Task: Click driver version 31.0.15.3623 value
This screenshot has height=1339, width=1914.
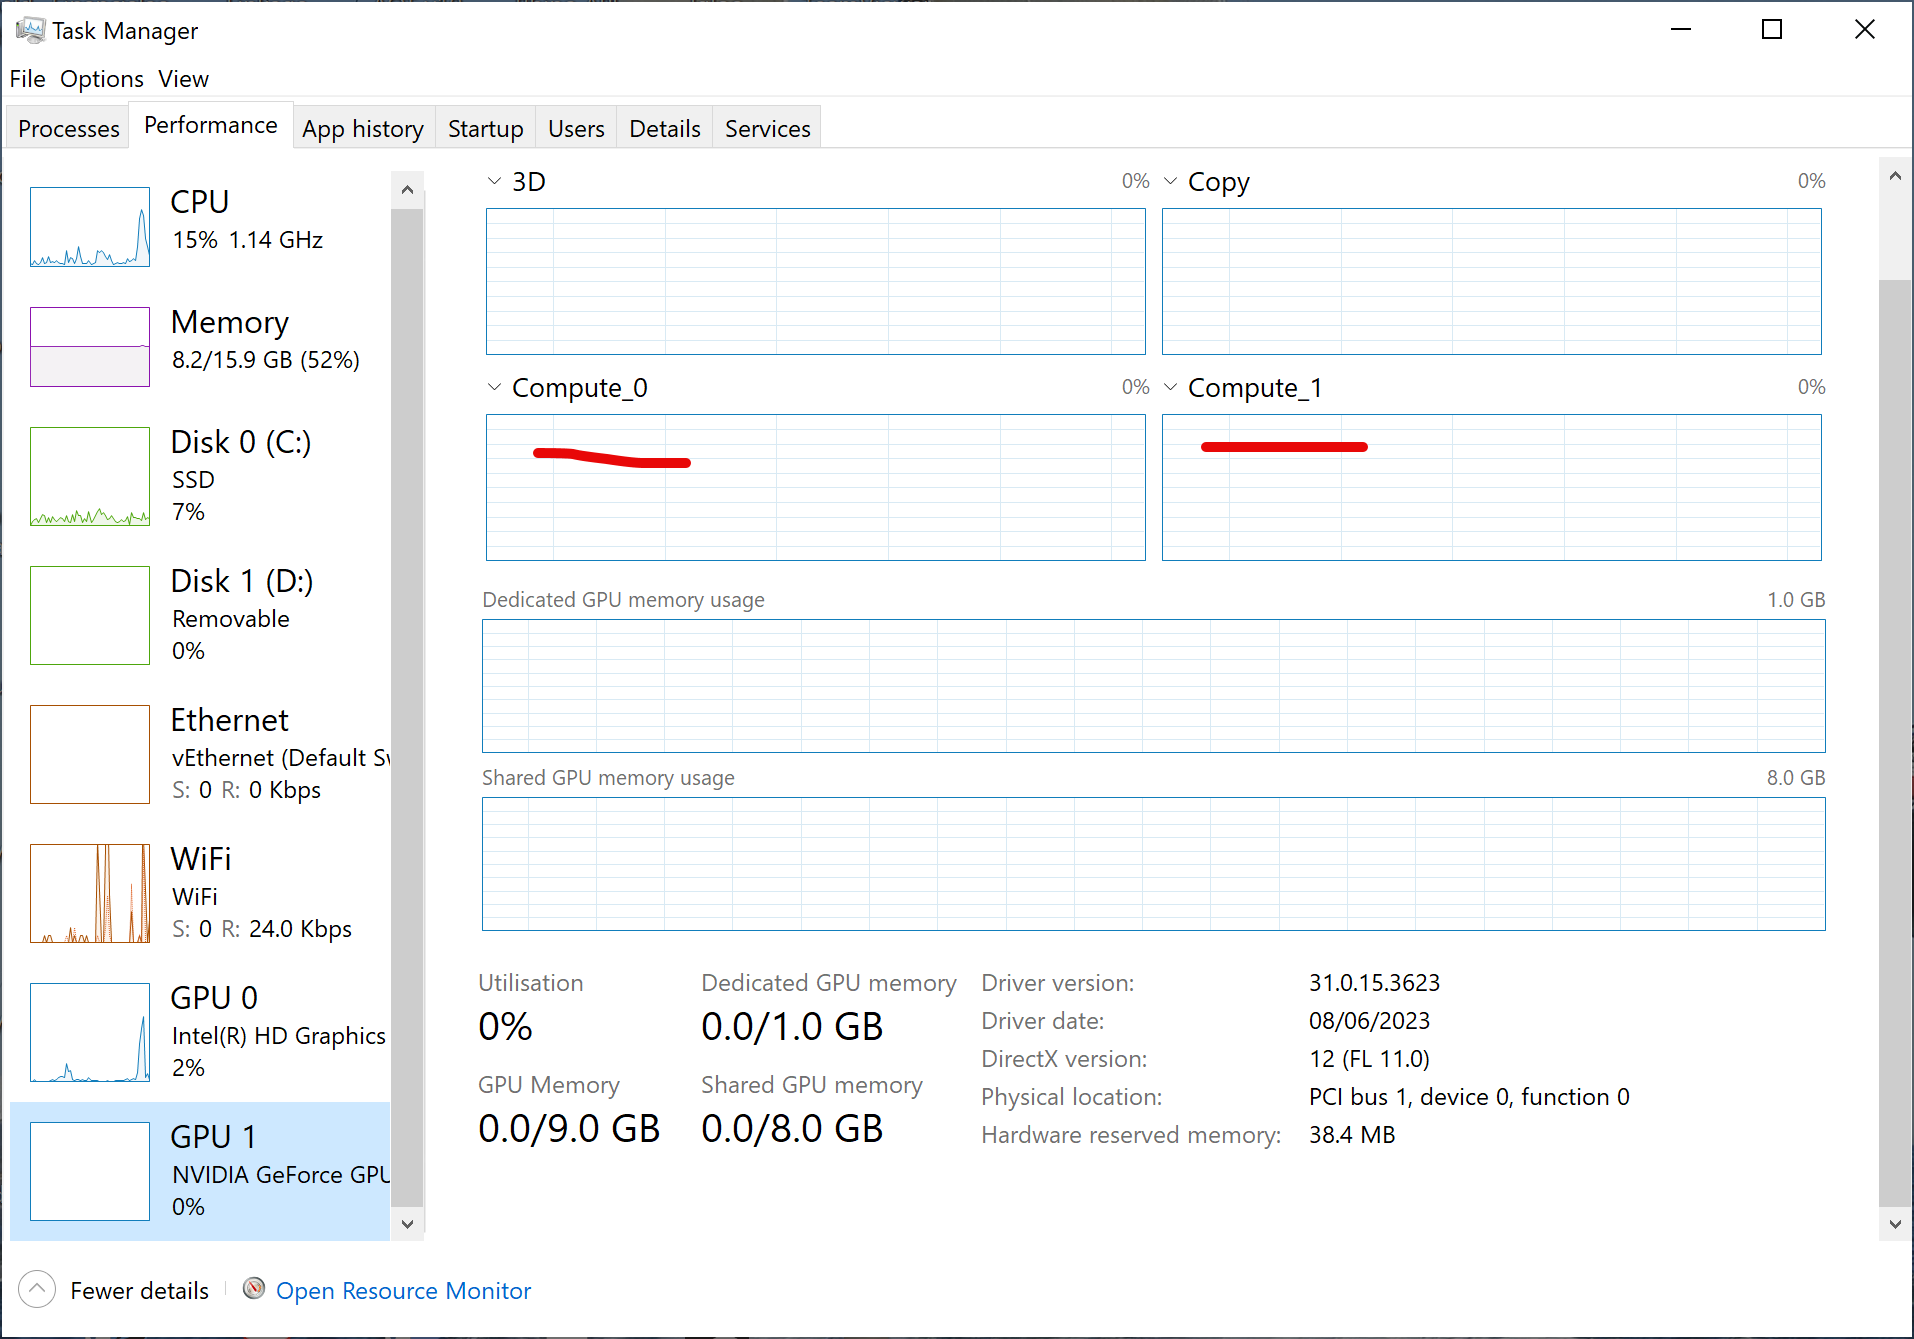Action: click(1374, 983)
